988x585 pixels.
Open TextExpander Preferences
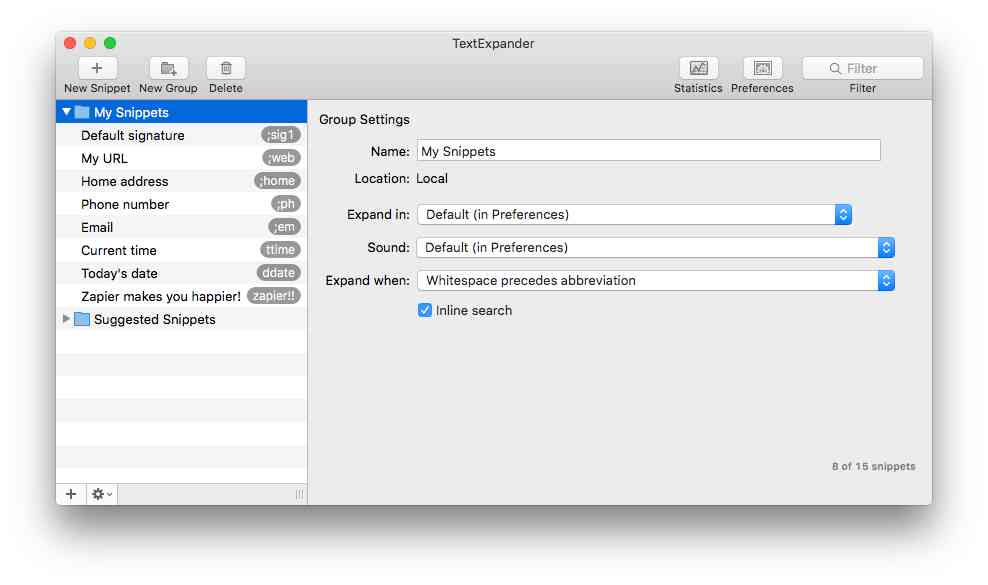click(x=762, y=67)
